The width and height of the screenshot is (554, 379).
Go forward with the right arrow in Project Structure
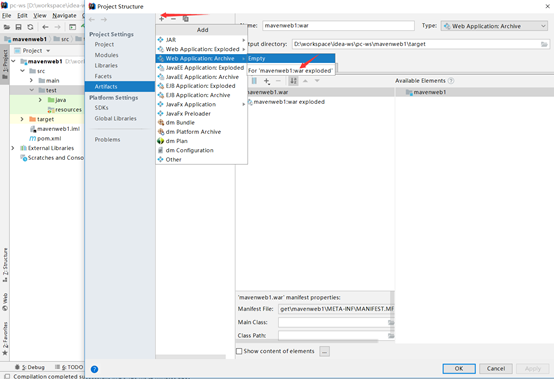point(104,19)
